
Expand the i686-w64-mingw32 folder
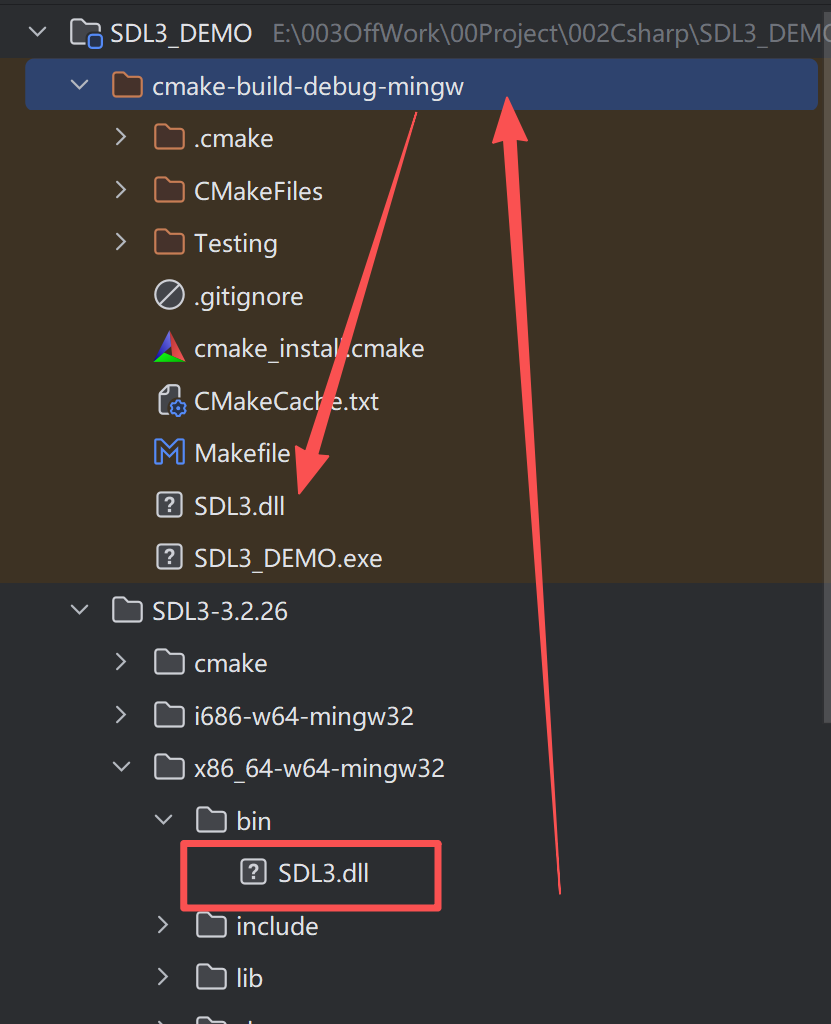tap(121, 715)
